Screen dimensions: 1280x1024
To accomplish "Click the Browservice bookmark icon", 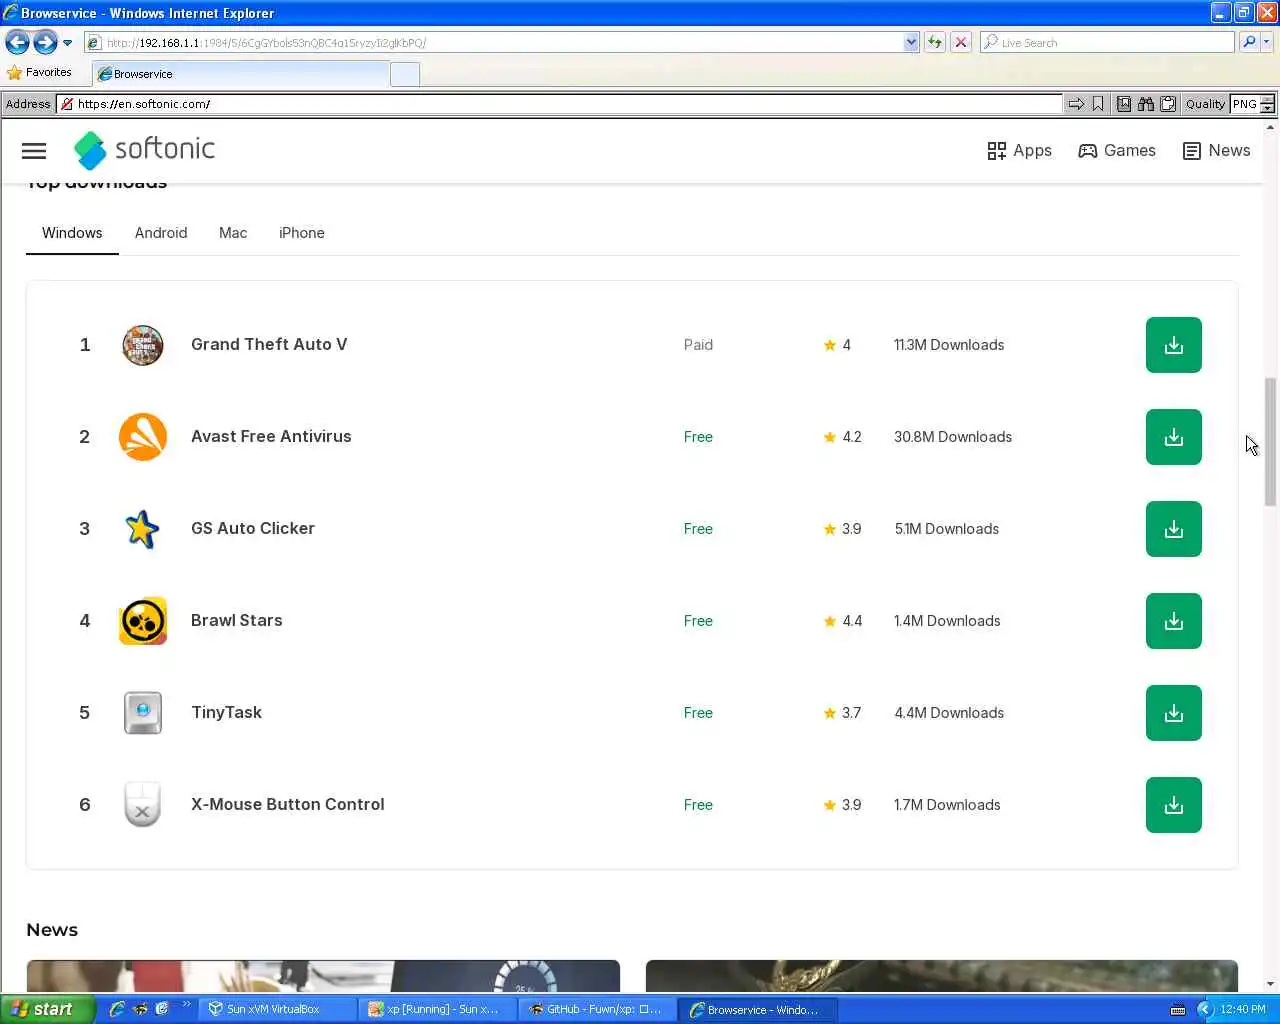I will pyautogui.click(x=1098, y=104).
